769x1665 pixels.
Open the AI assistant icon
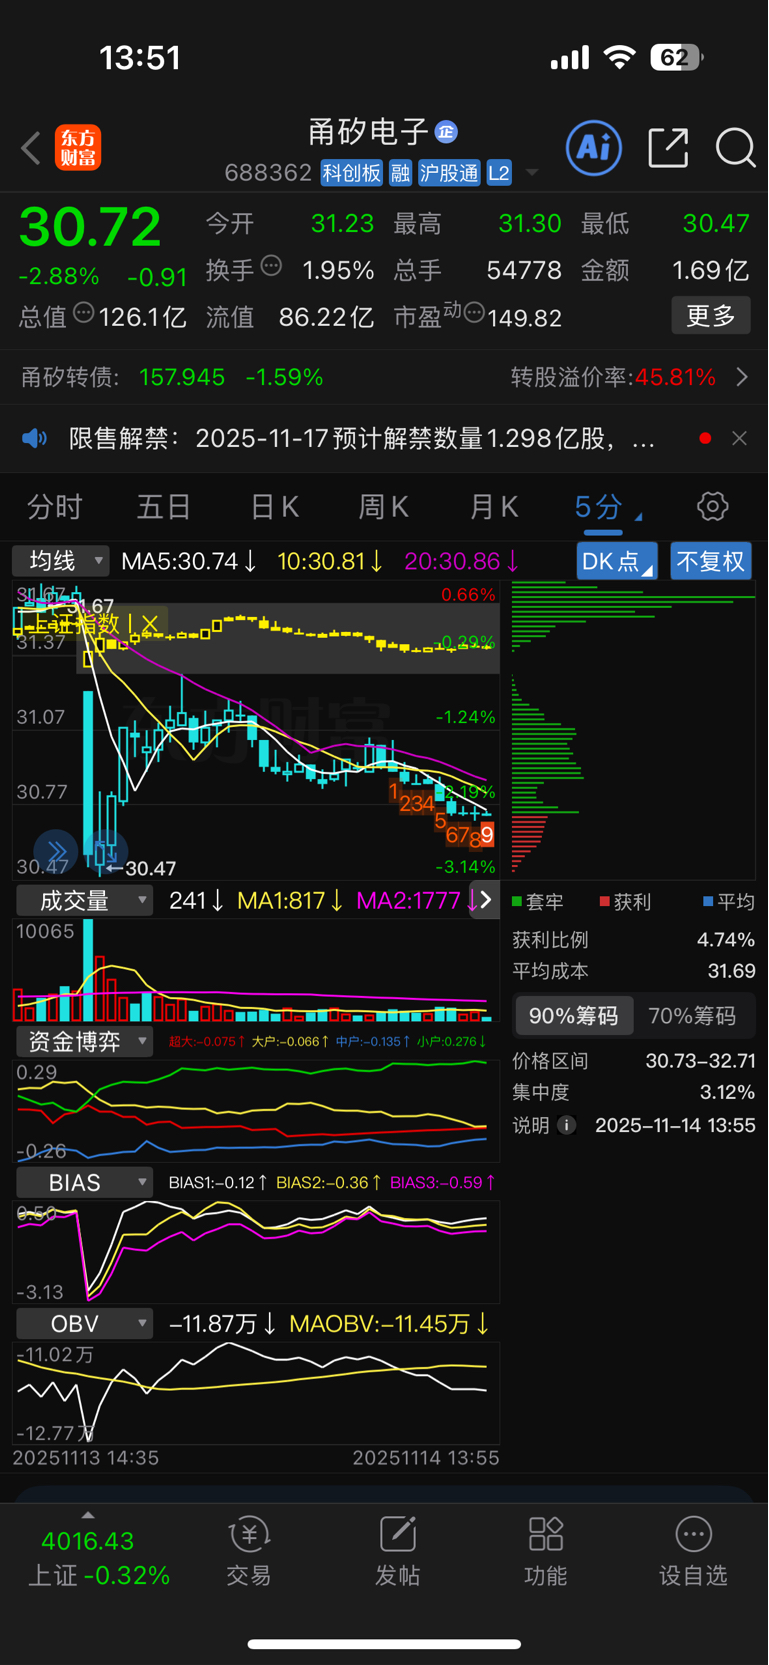click(x=594, y=148)
